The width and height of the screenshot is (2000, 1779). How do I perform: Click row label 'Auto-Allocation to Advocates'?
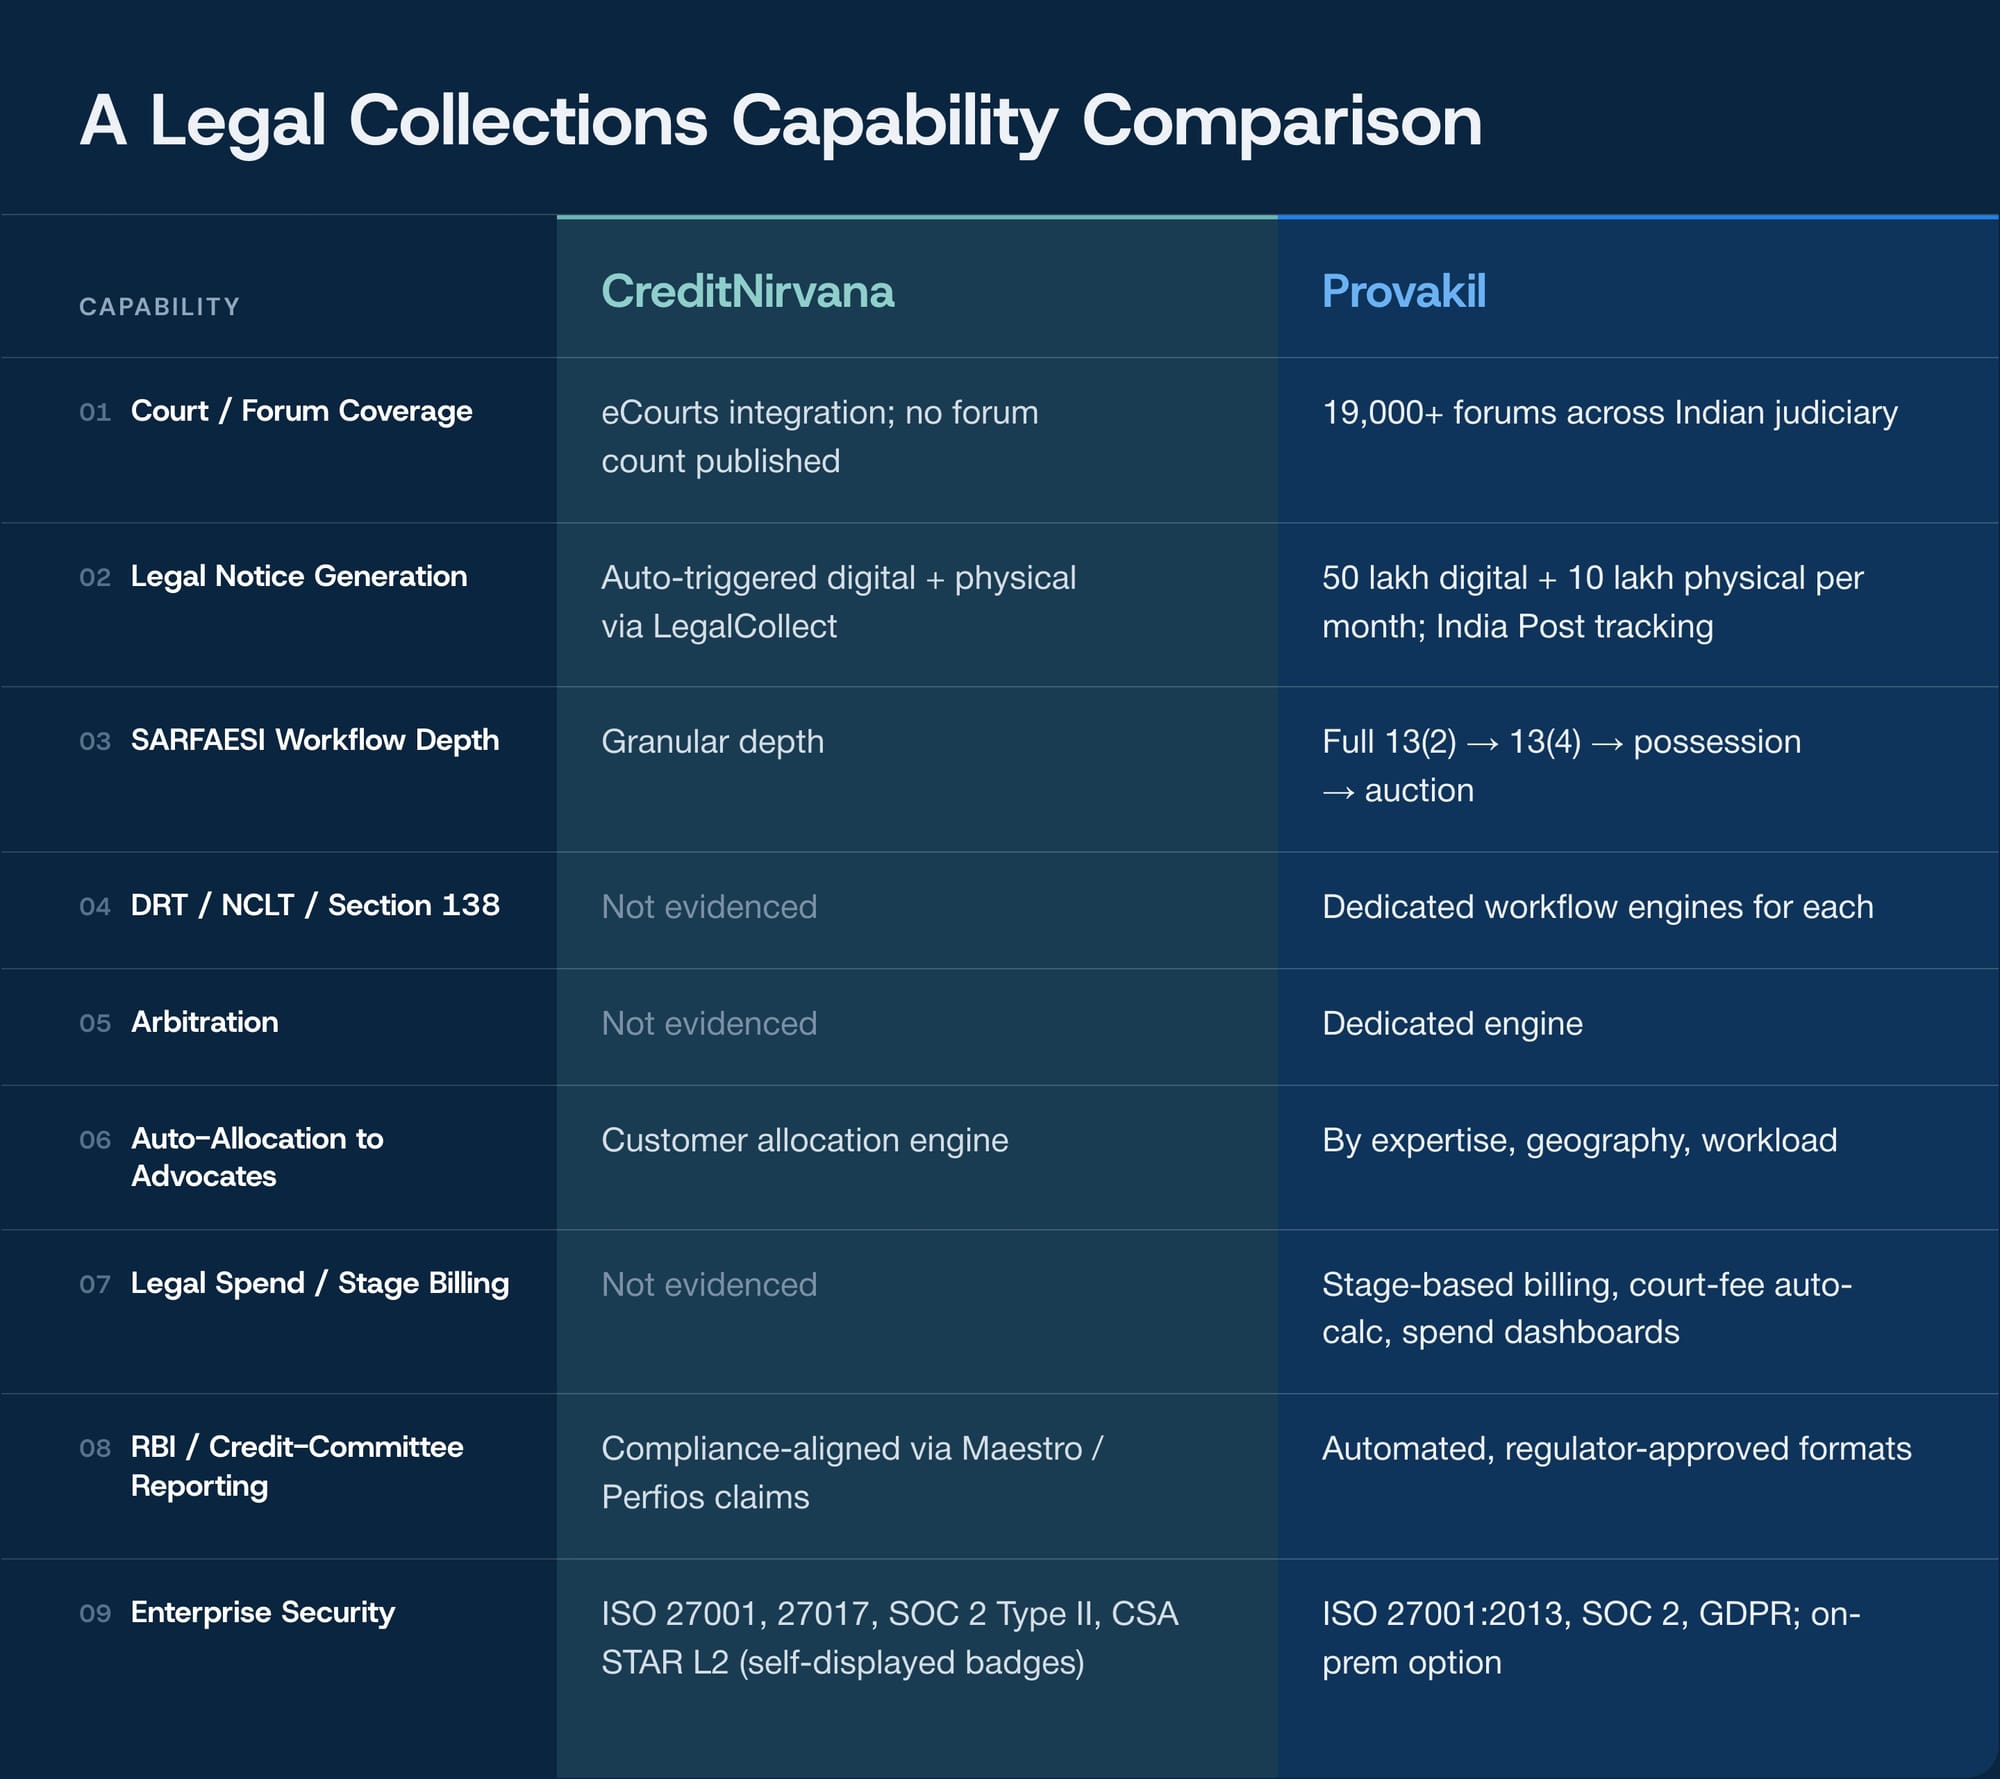point(257,1157)
